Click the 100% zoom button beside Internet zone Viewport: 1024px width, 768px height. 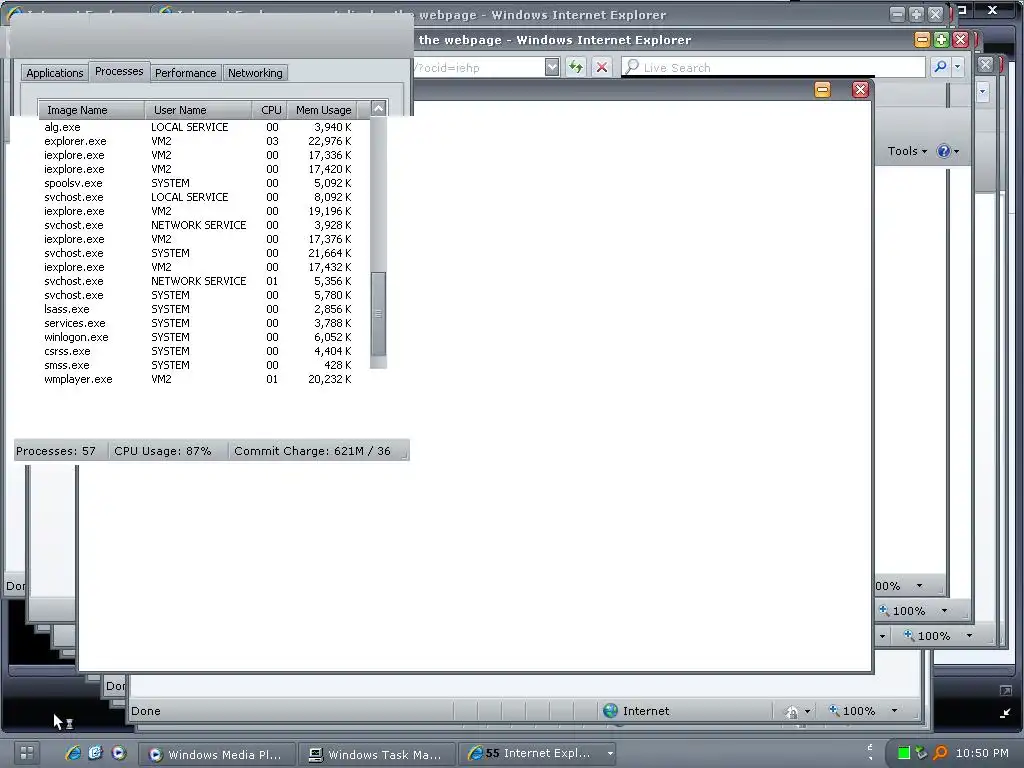[x=852, y=711]
